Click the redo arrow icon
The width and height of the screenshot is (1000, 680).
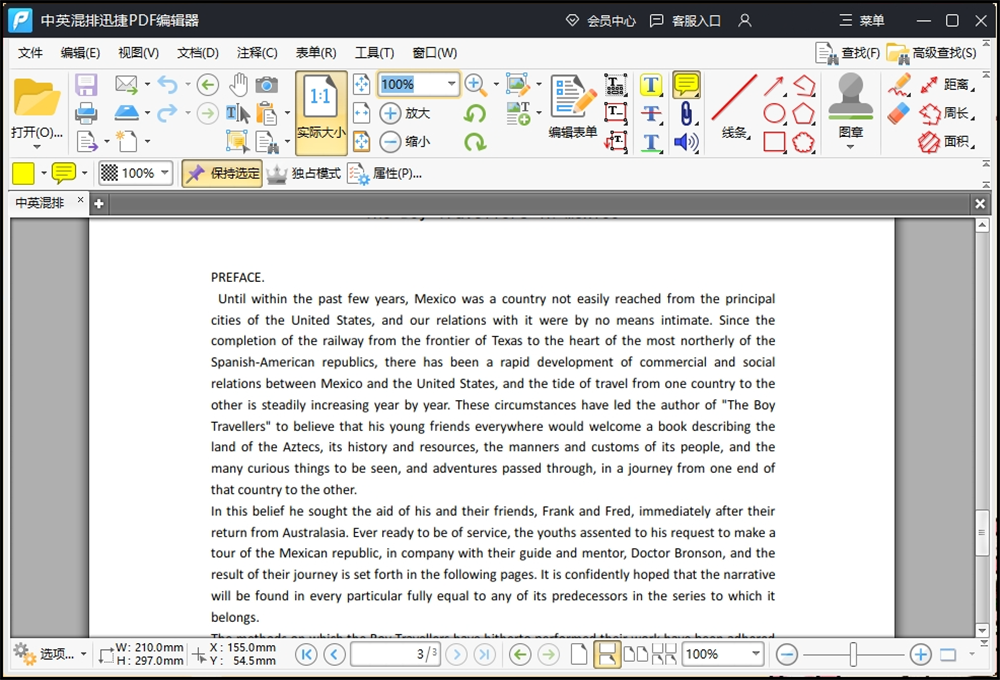(x=167, y=113)
